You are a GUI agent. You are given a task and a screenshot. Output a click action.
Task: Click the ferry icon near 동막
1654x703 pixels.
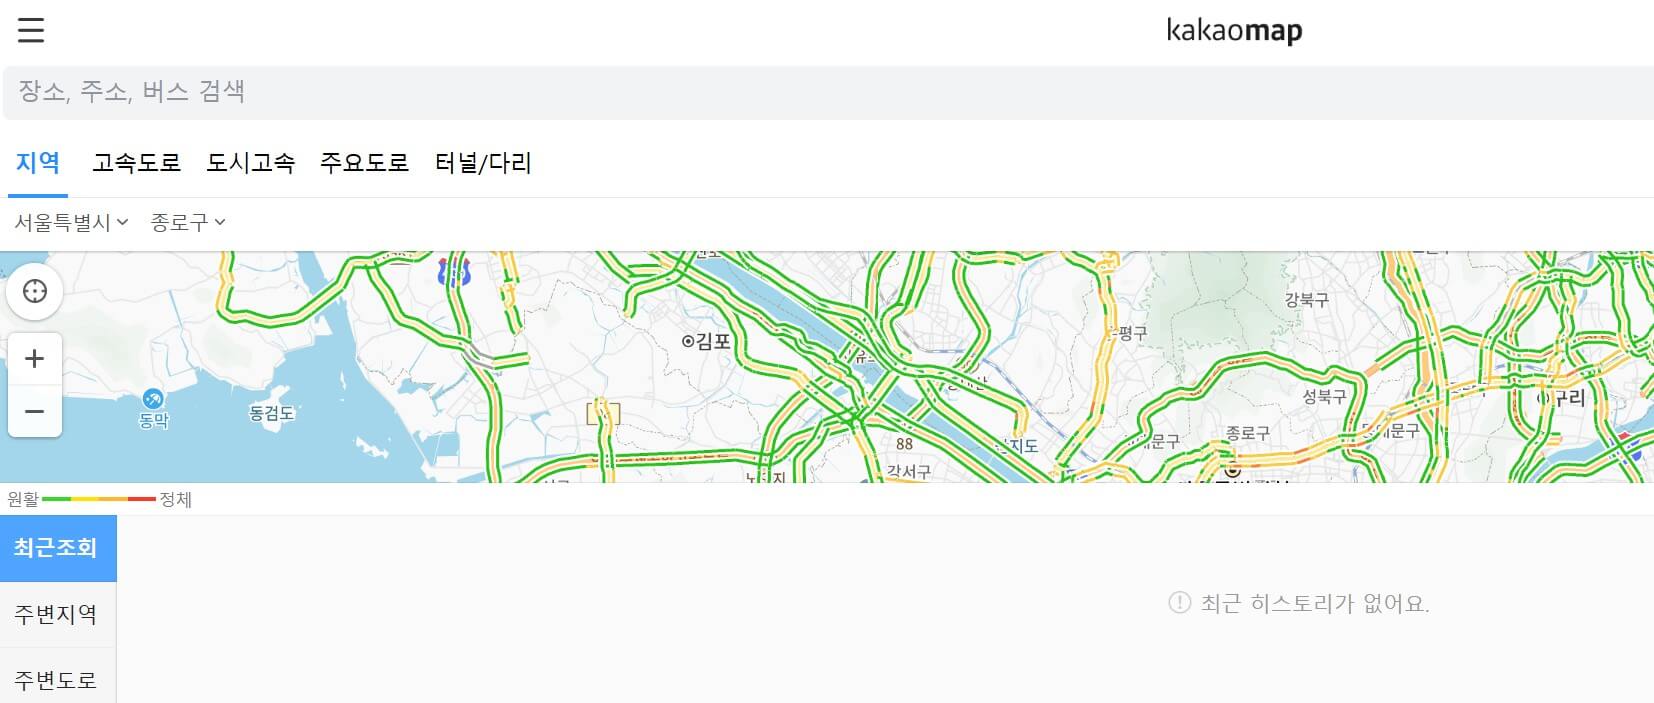[x=152, y=399]
